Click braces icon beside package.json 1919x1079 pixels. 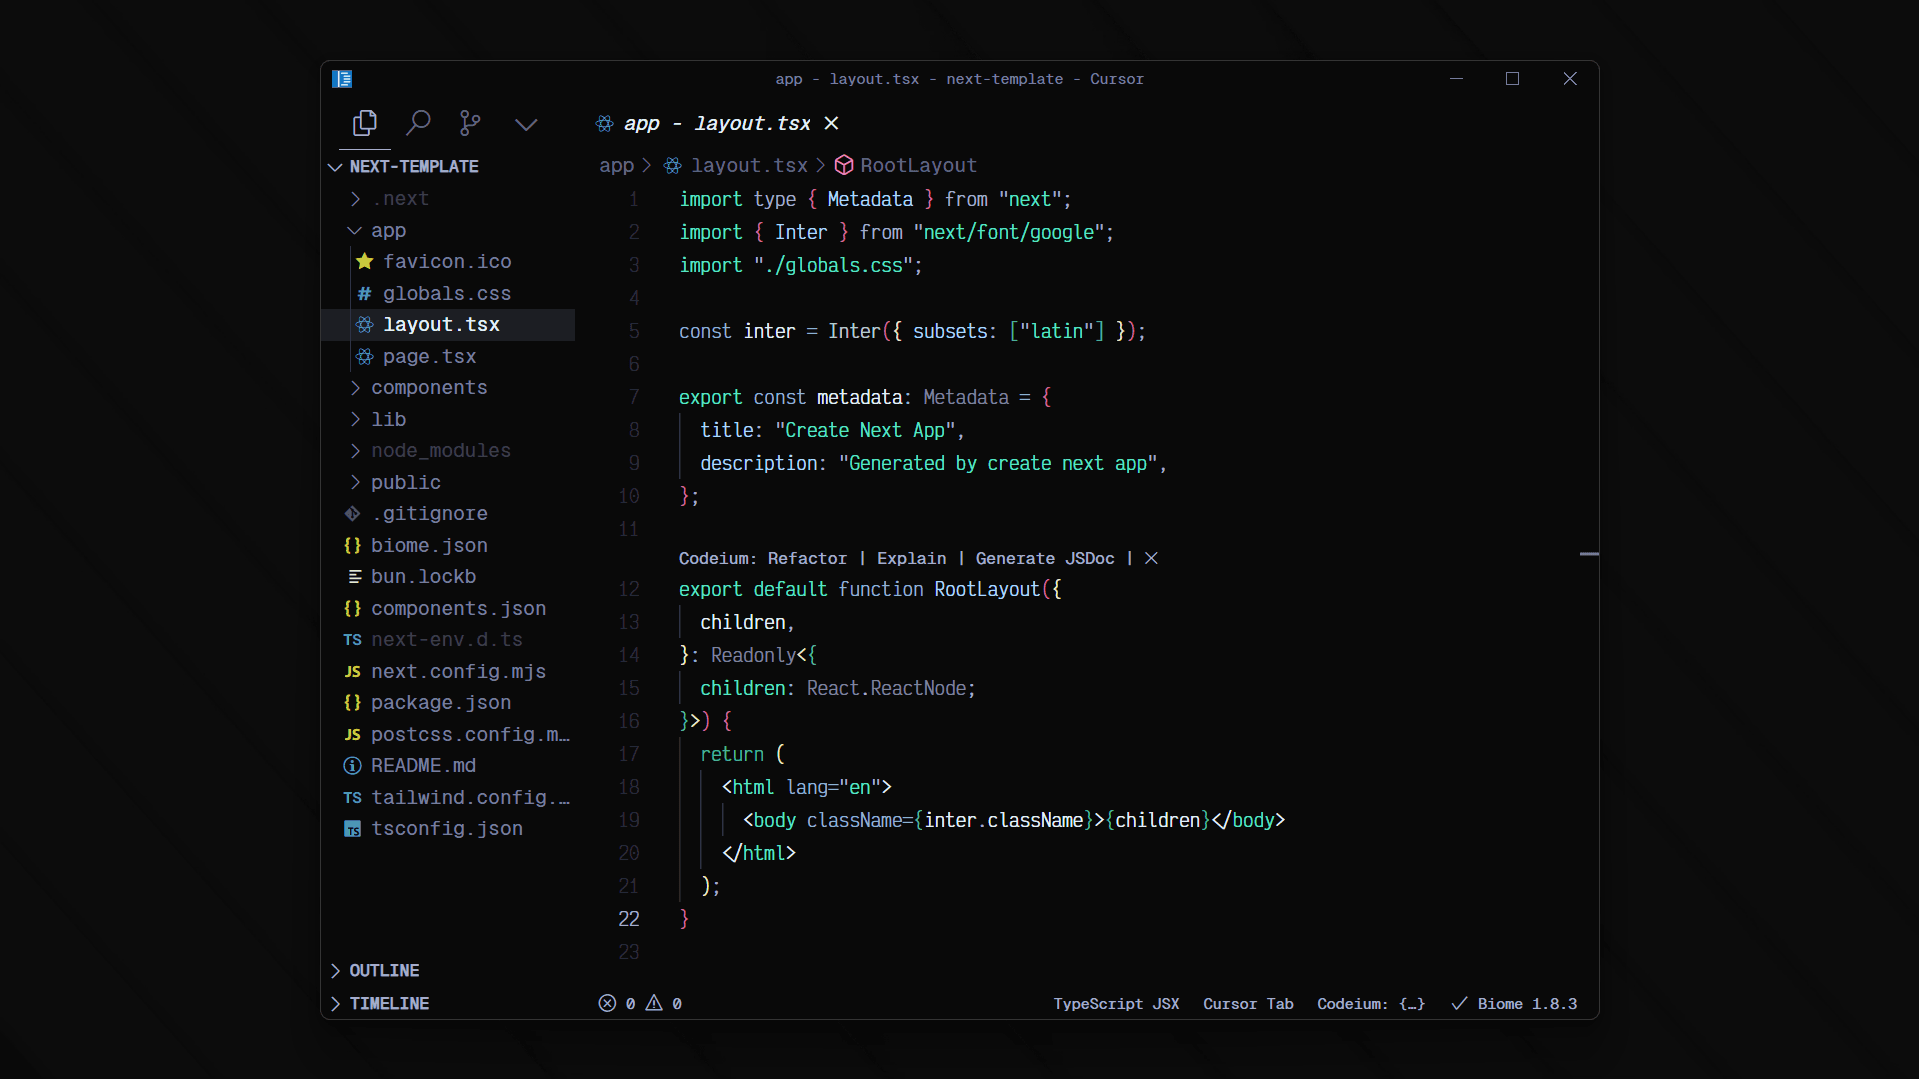pyautogui.click(x=352, y=703)
